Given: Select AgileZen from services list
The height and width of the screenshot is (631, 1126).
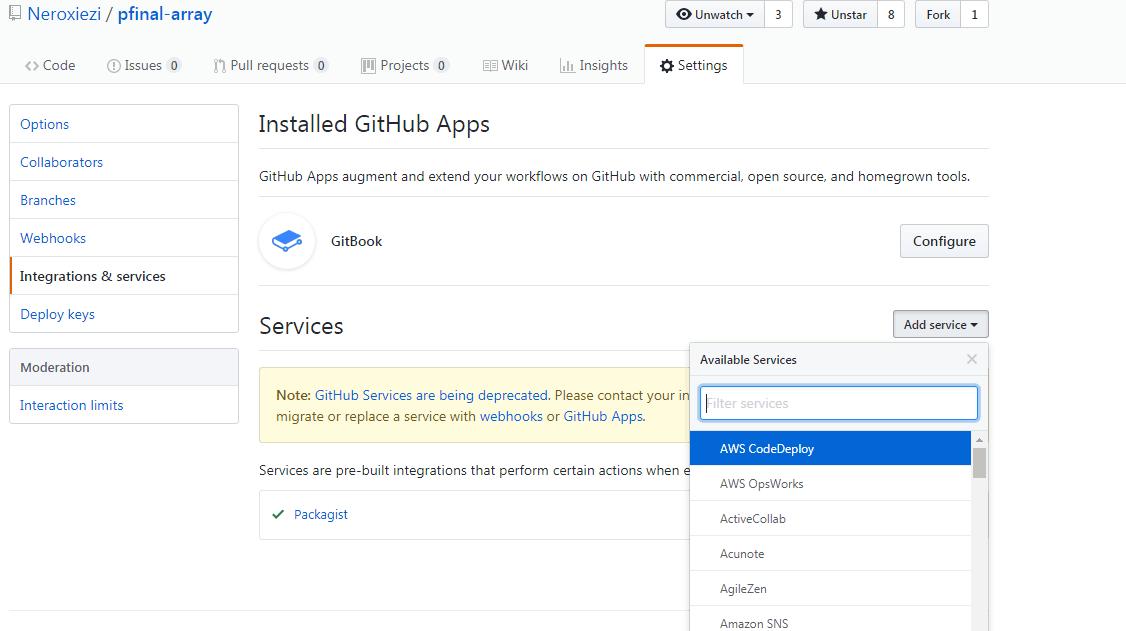Looking at the screenshot, I should [830, 589].
